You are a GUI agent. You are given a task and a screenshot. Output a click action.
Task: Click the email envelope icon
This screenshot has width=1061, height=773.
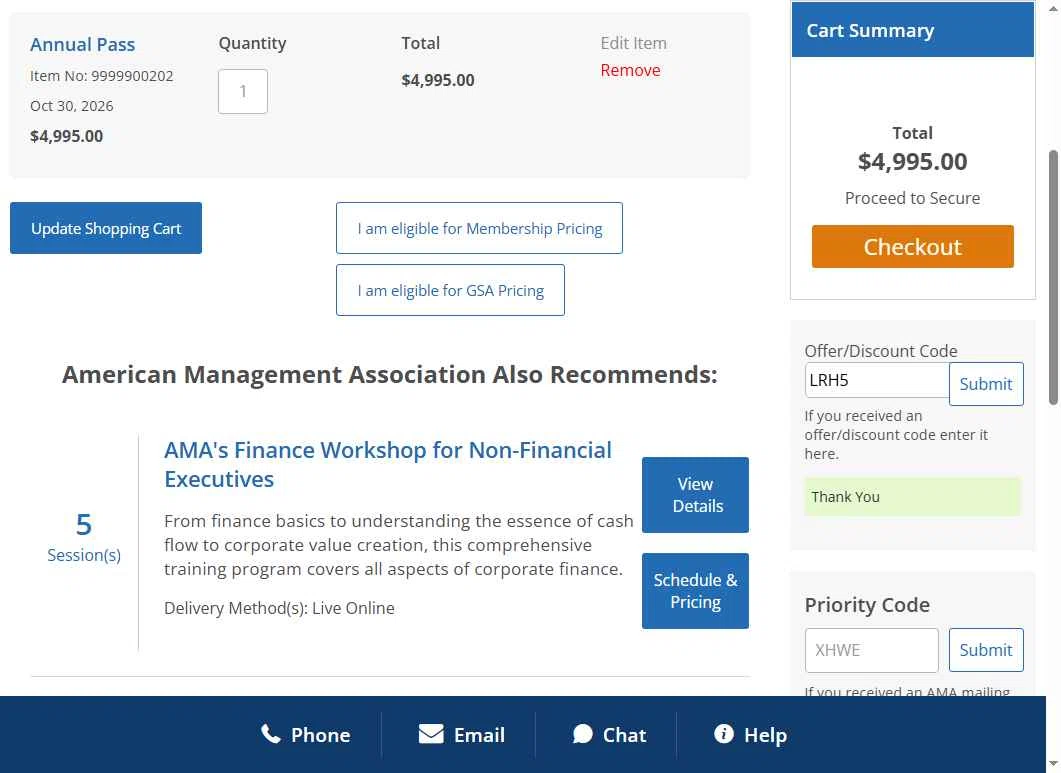(x=431, y=734)
